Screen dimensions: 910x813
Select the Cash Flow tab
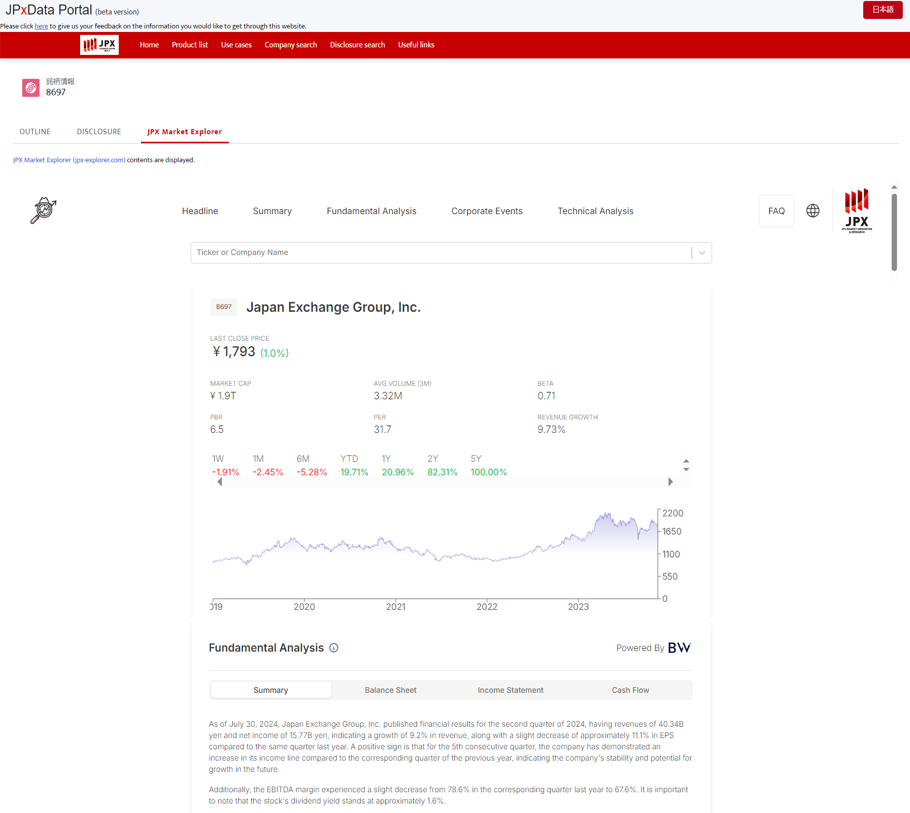tap(630, 690)
